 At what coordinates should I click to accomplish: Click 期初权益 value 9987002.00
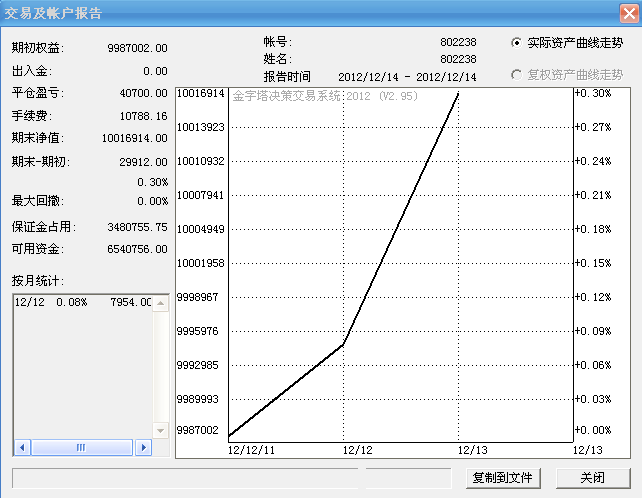137,48
